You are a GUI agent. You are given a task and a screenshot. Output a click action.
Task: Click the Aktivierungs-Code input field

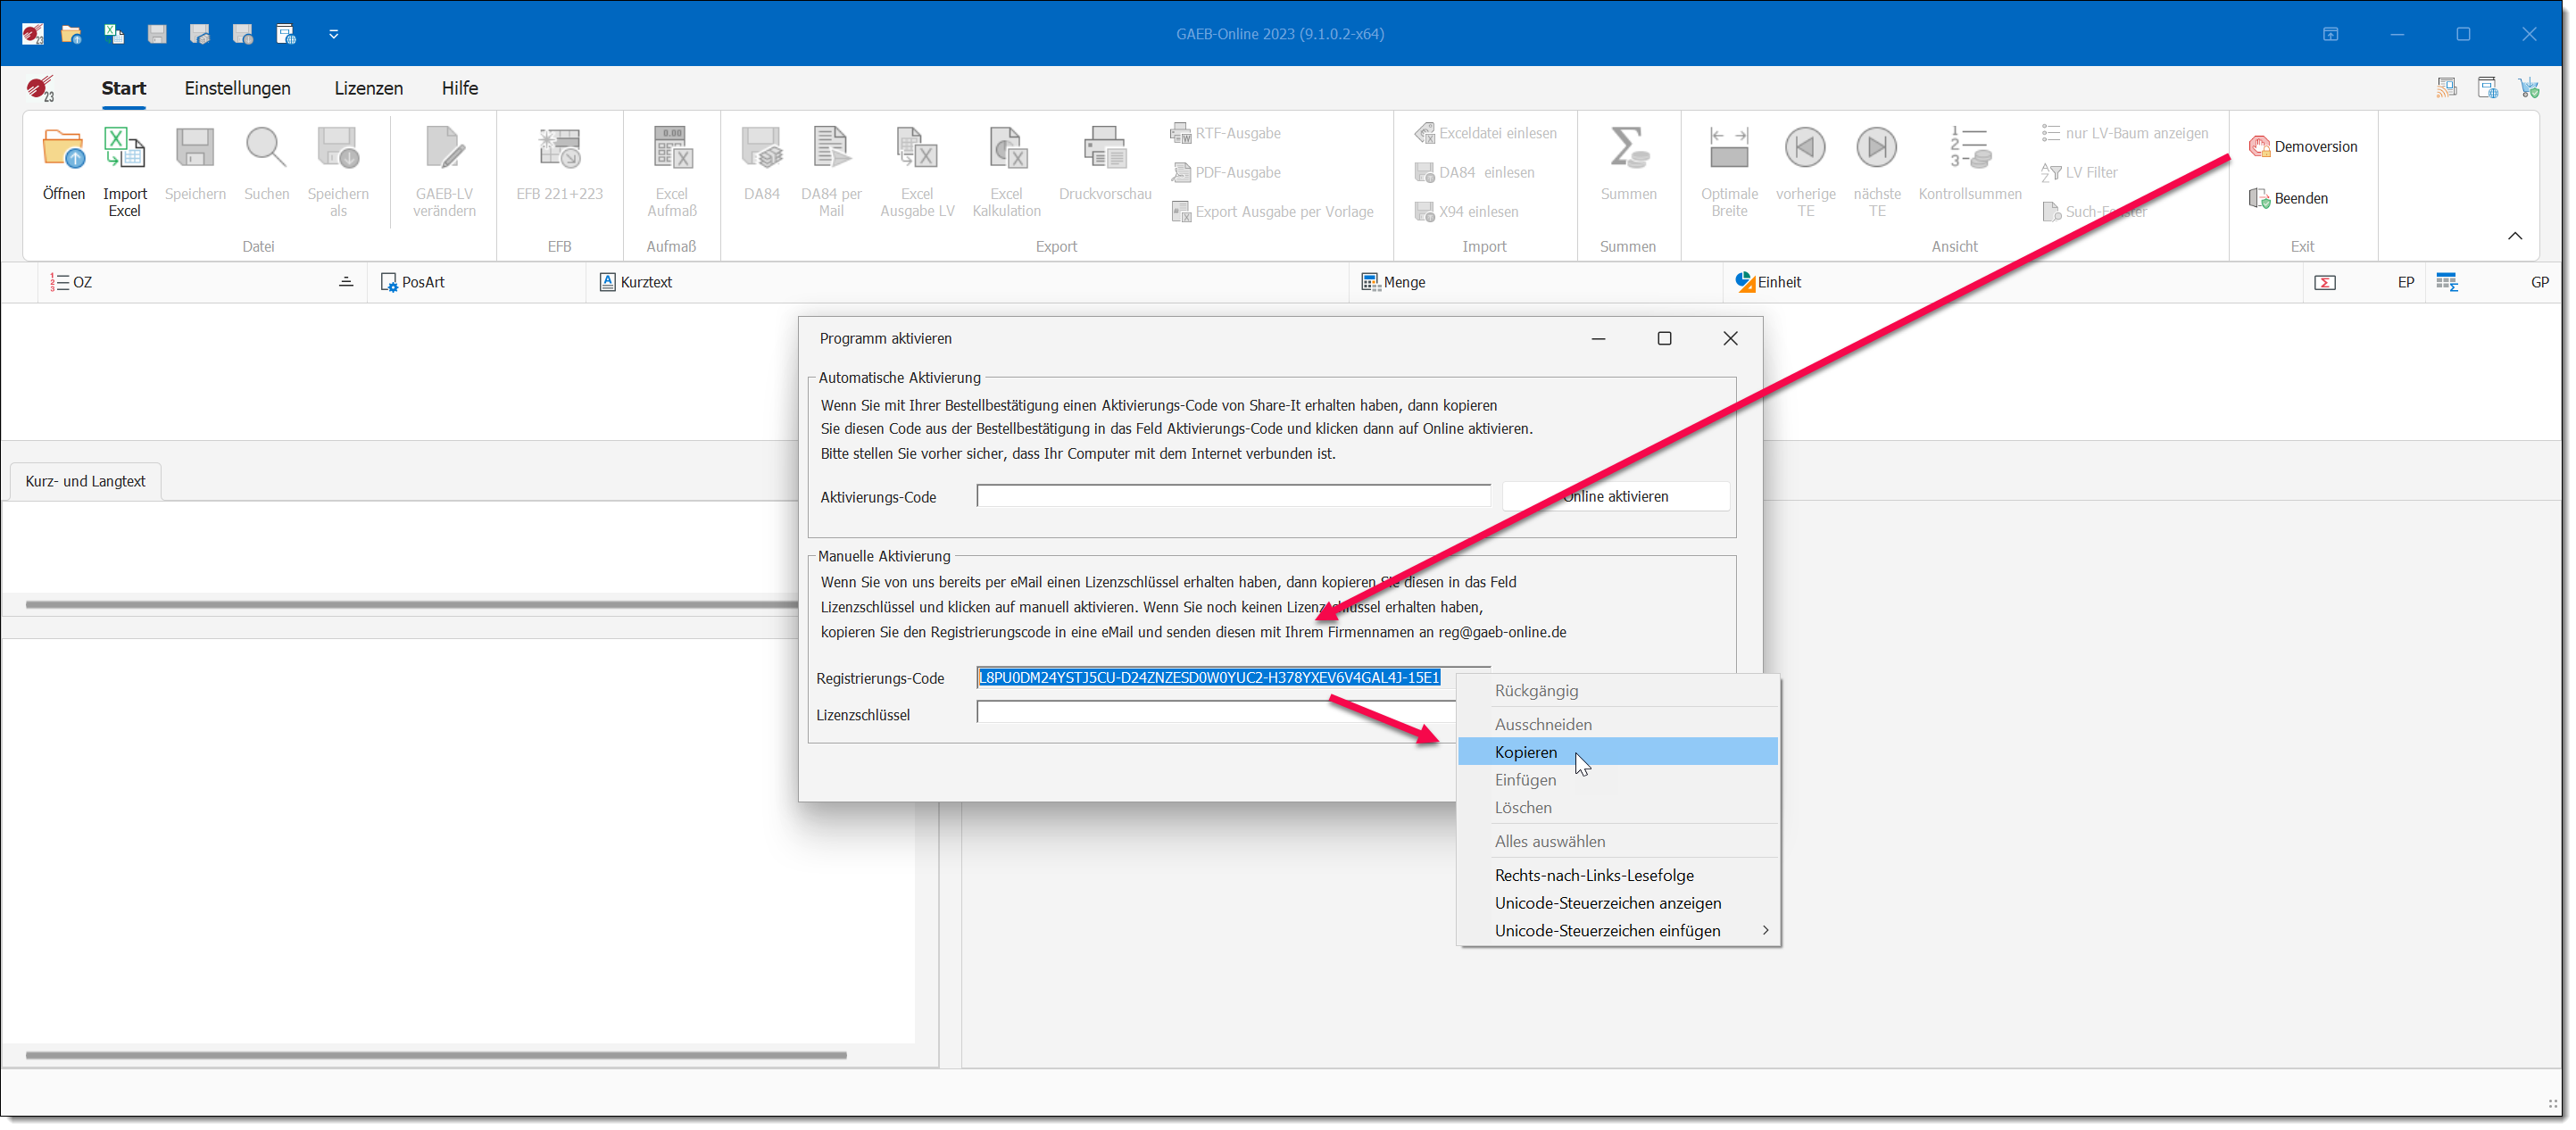tap(1232, 497)
